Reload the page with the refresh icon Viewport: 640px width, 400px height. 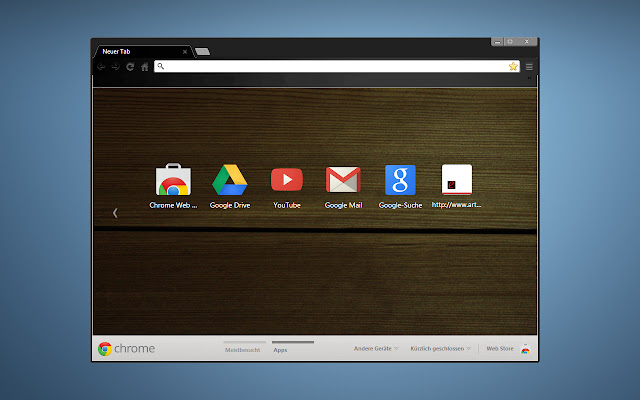click(130, 67)
